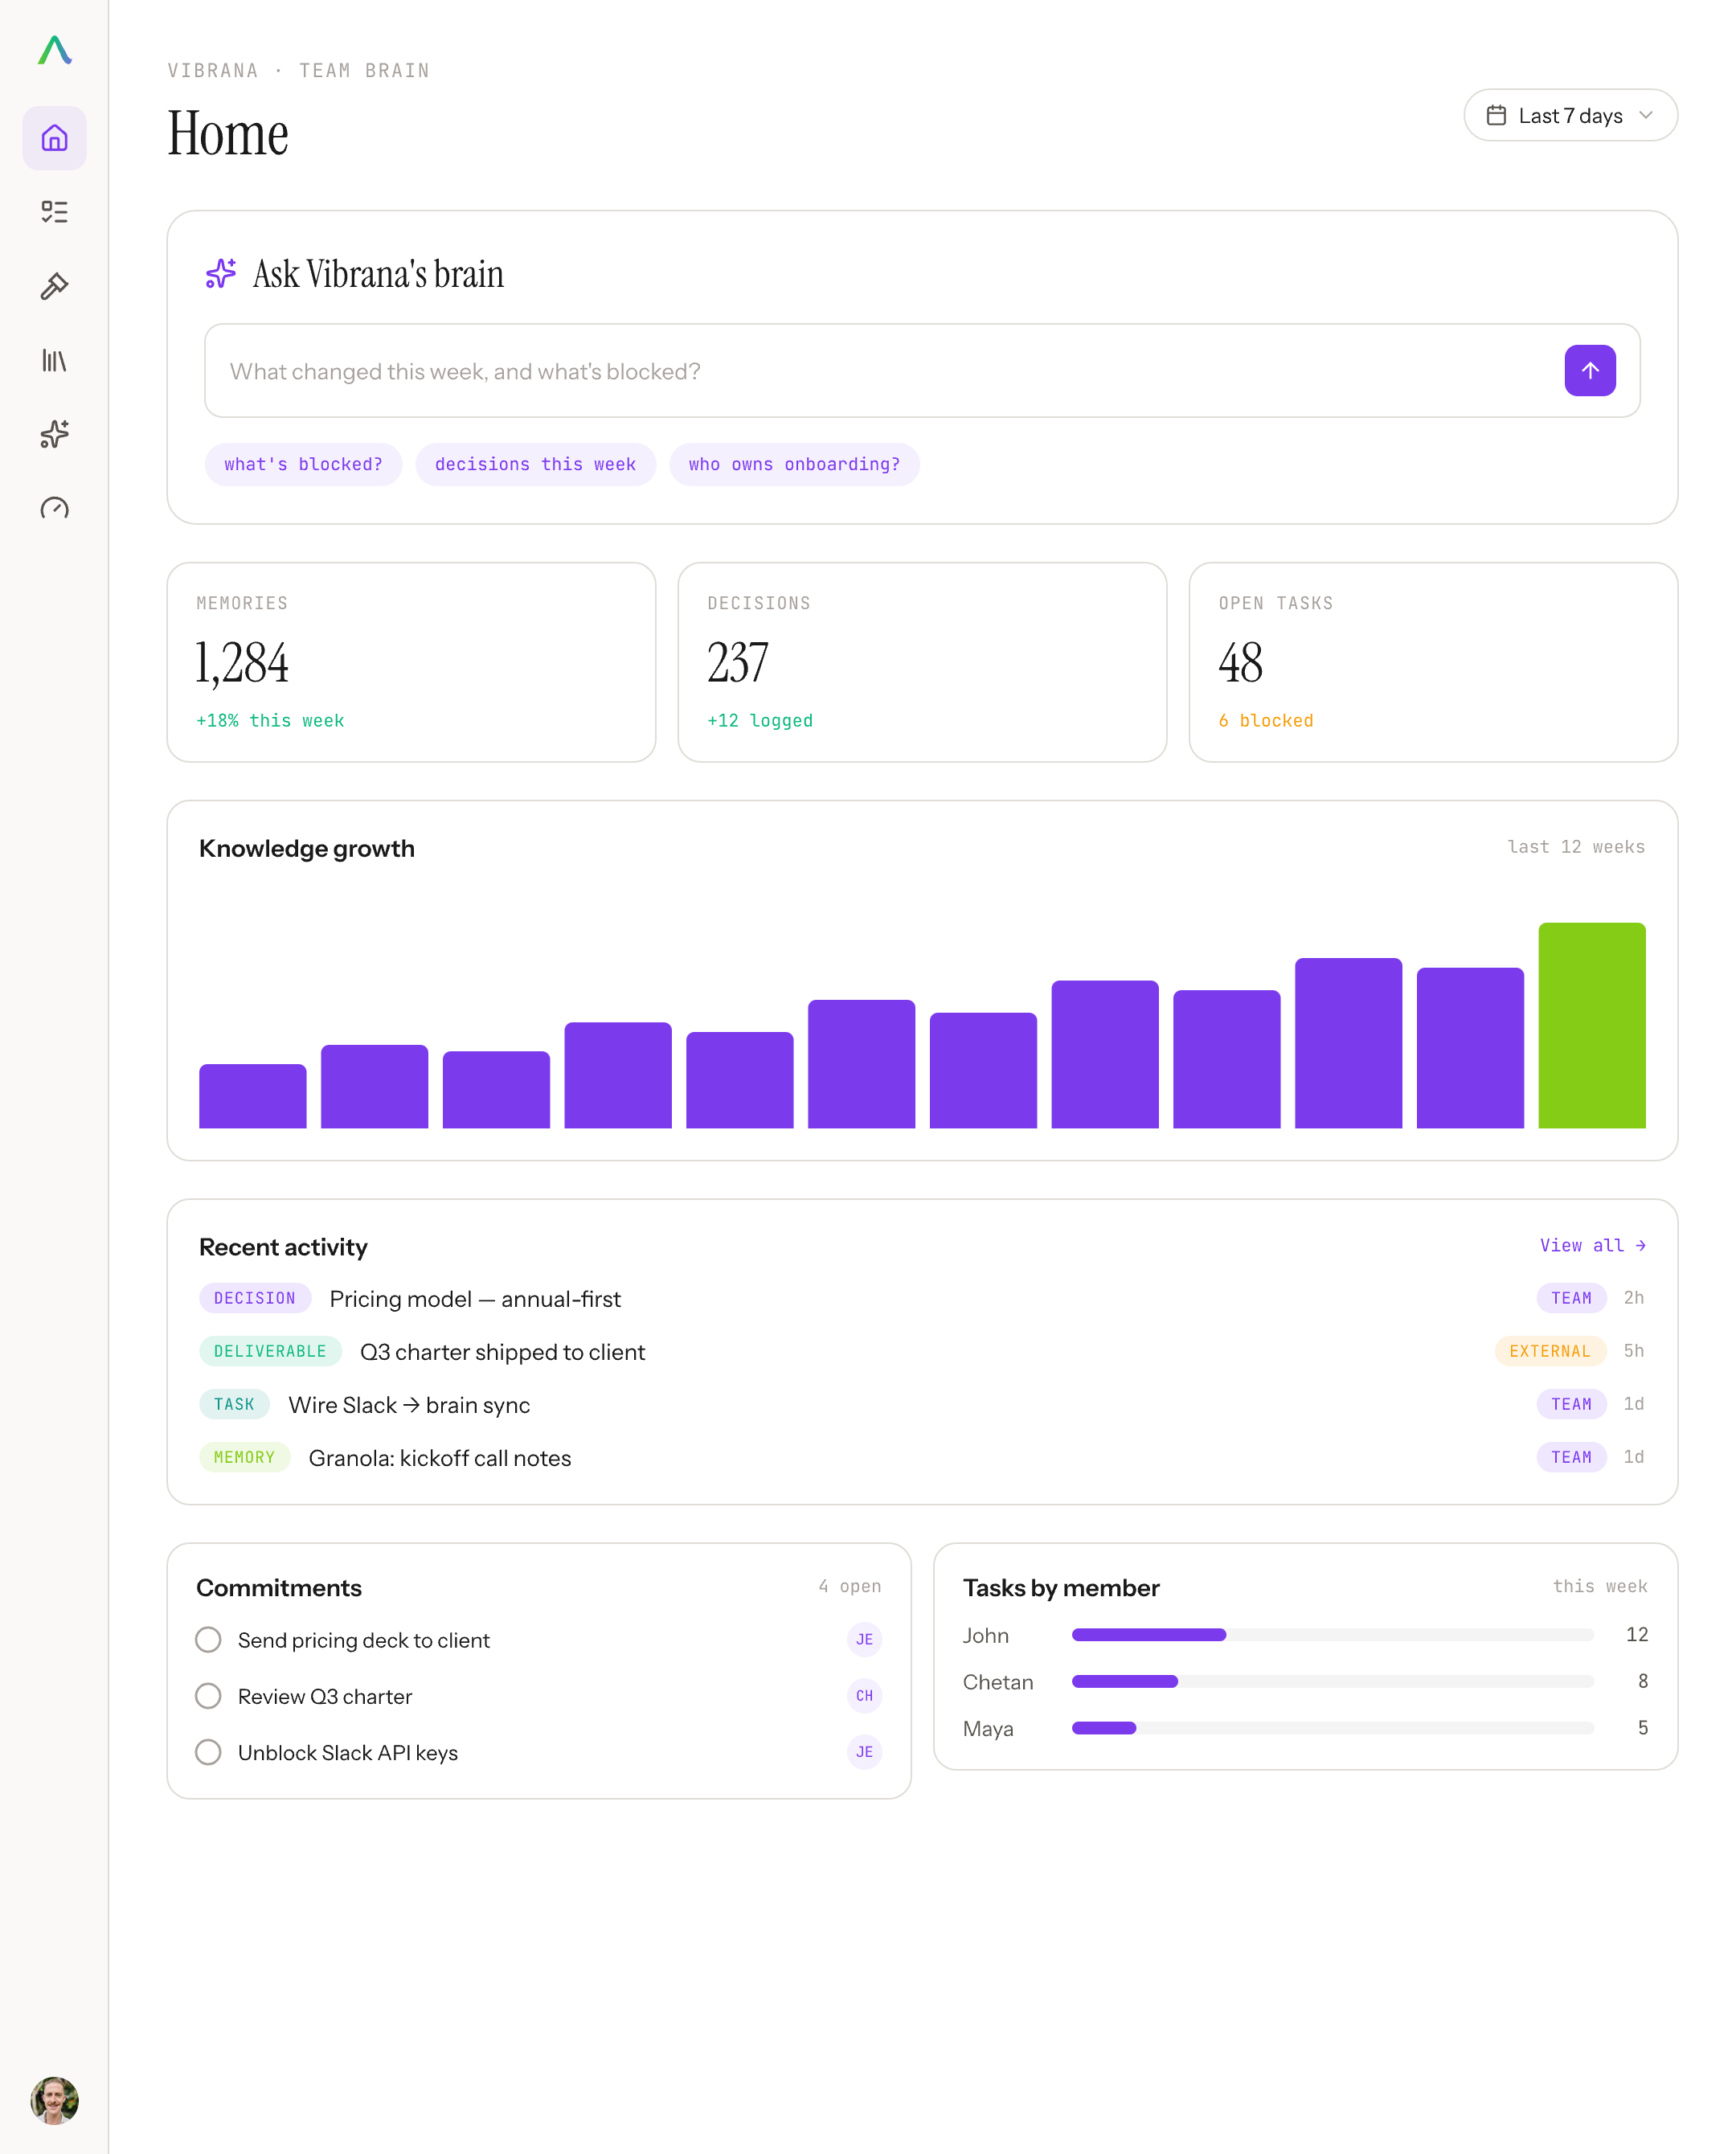Screen dimensions: 1736x2154
Task: Click Vibrana · Team Brain breadcrumb
Action: [x=298, y=71]
